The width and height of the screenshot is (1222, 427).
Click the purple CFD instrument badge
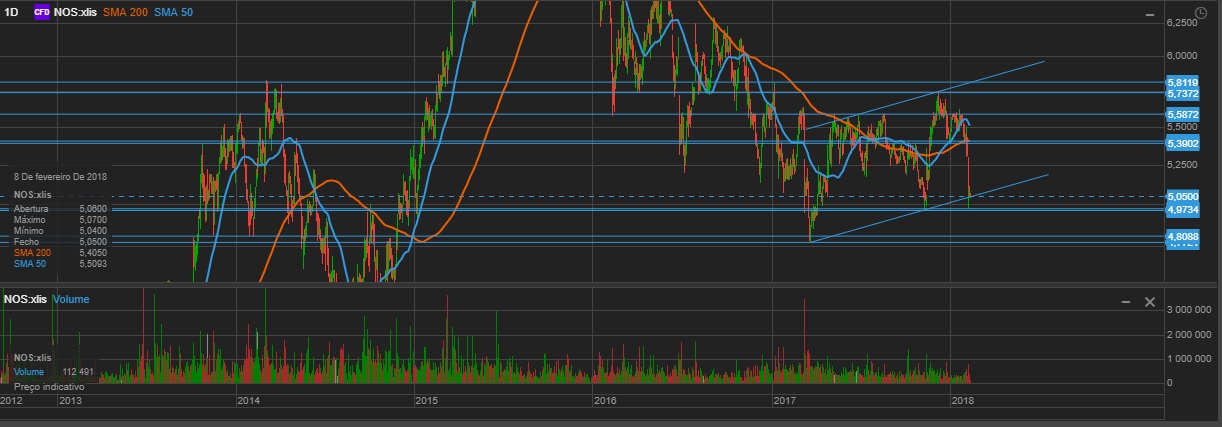click(x=42, y=12)
